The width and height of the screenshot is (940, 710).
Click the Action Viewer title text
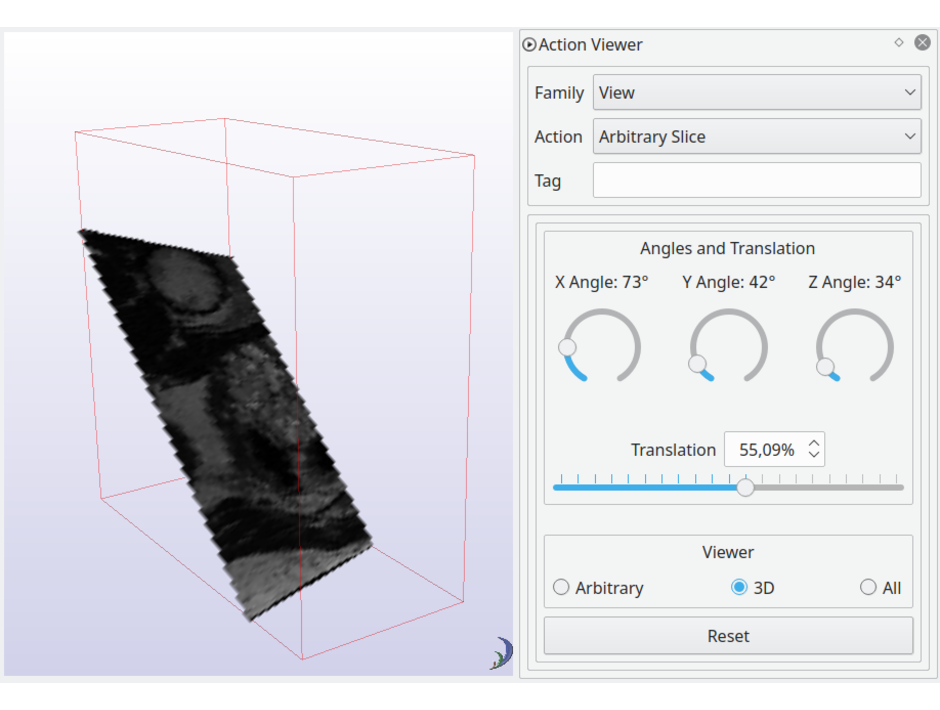point(590,45)
